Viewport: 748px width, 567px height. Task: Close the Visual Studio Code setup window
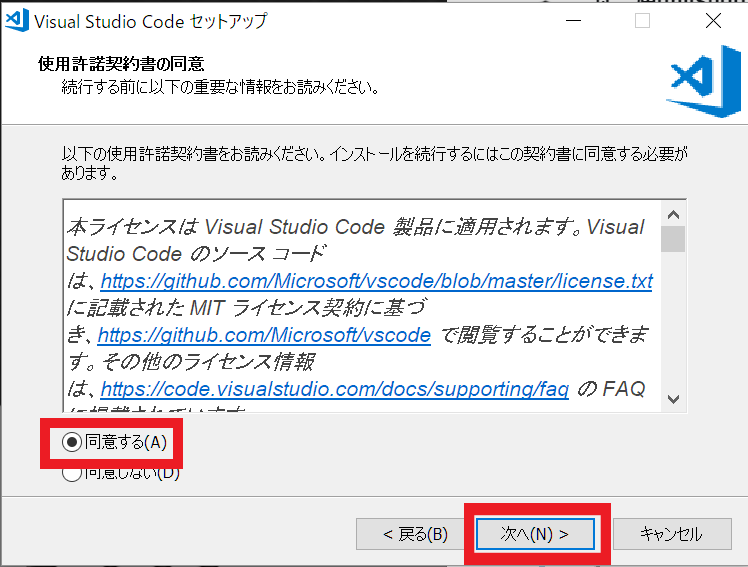tap(713, 21)
